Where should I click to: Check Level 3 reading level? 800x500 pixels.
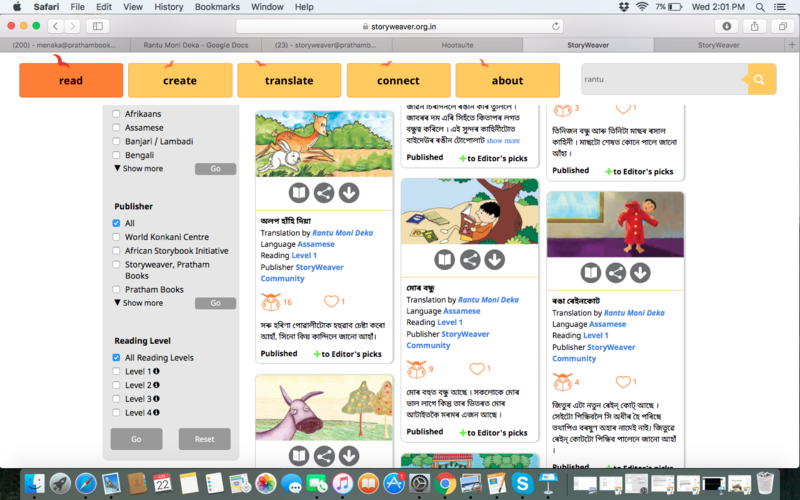click(x=116, y=399)
